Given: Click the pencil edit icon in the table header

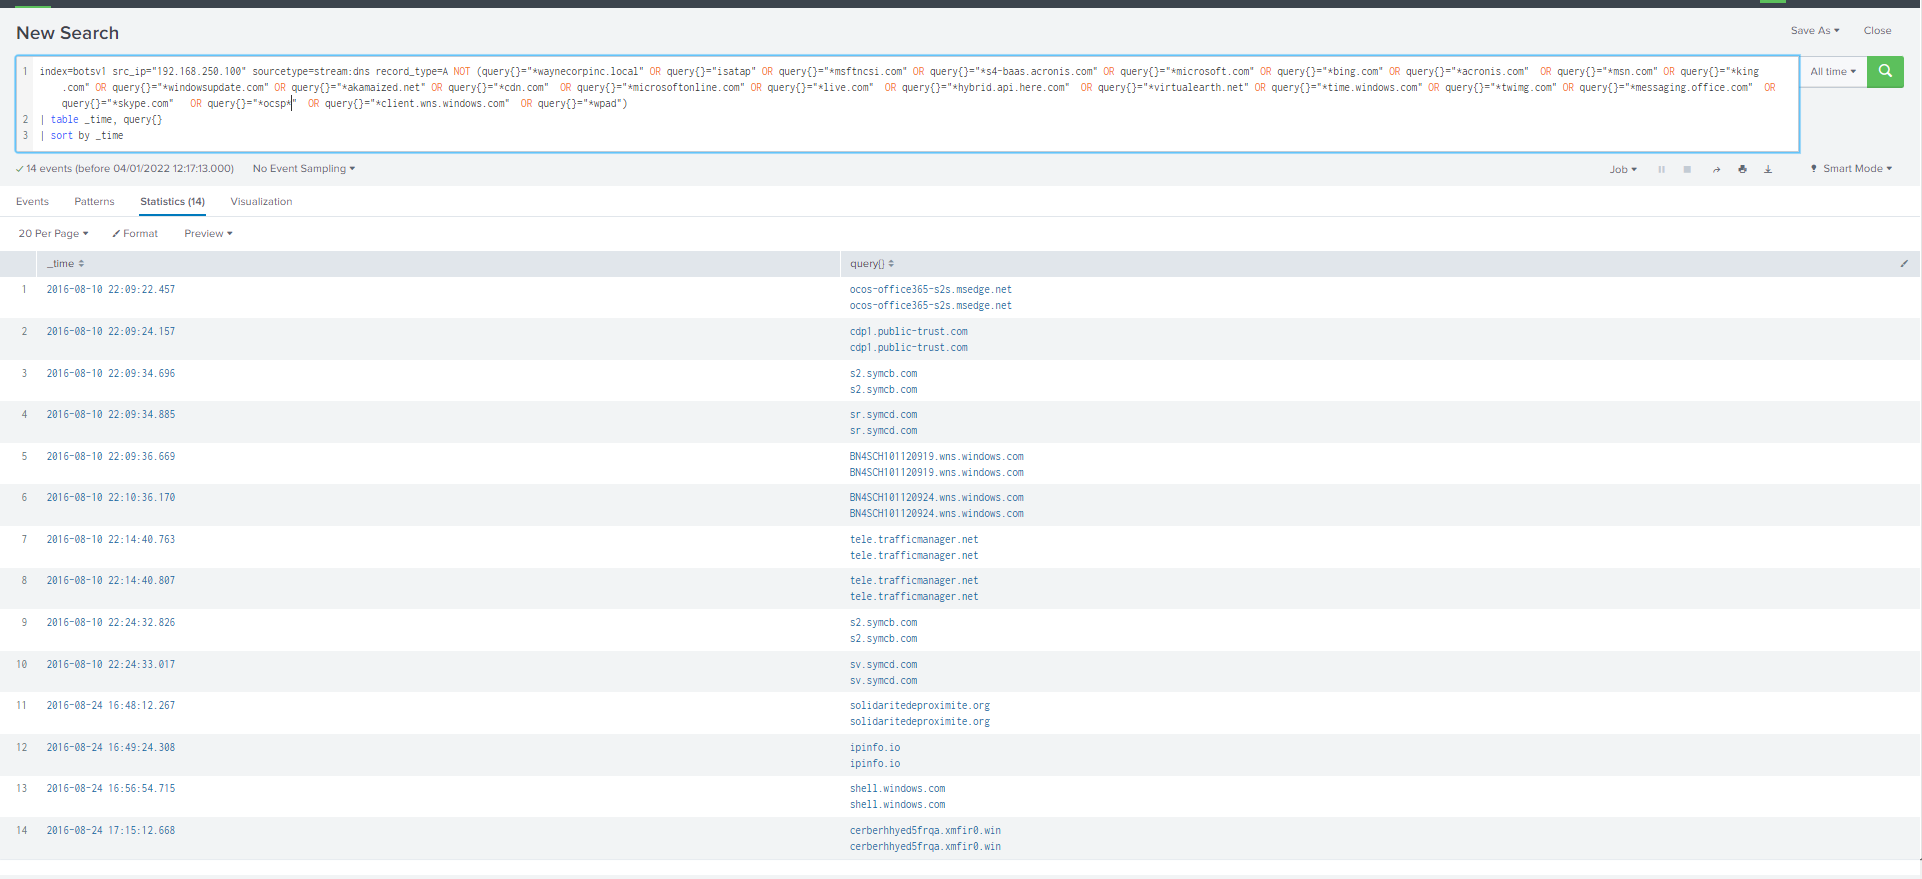Looking at the screenshot, I should (x=1904, y=264).
